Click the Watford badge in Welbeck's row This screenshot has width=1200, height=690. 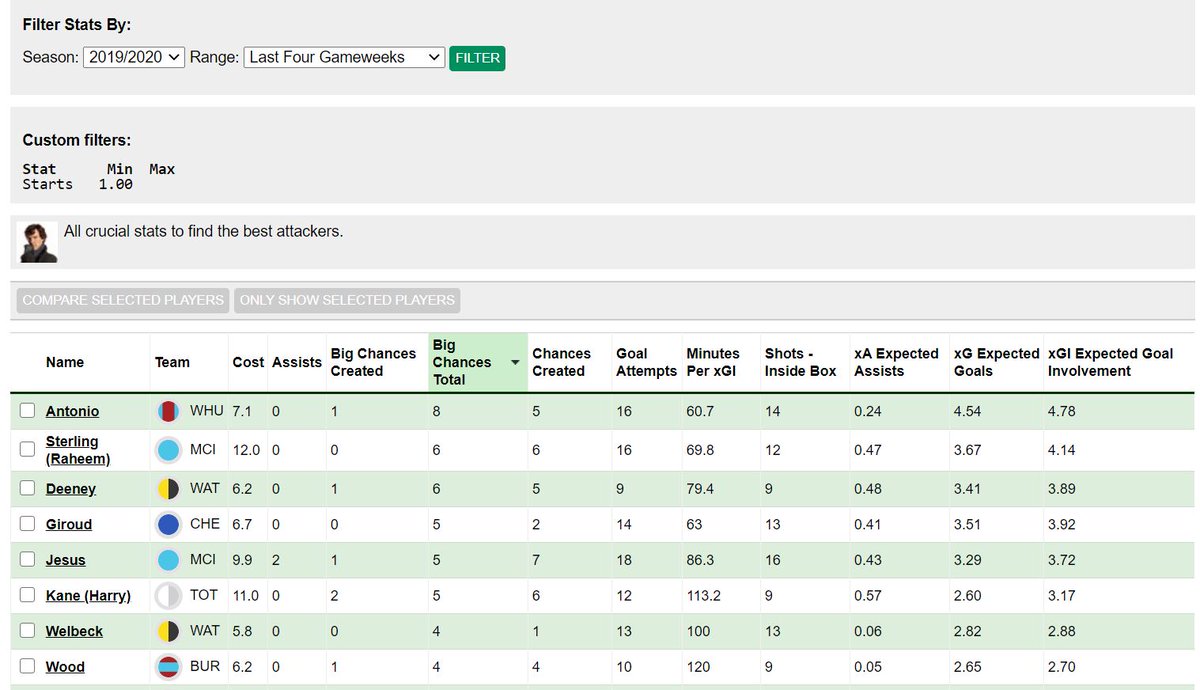[169, 631]
